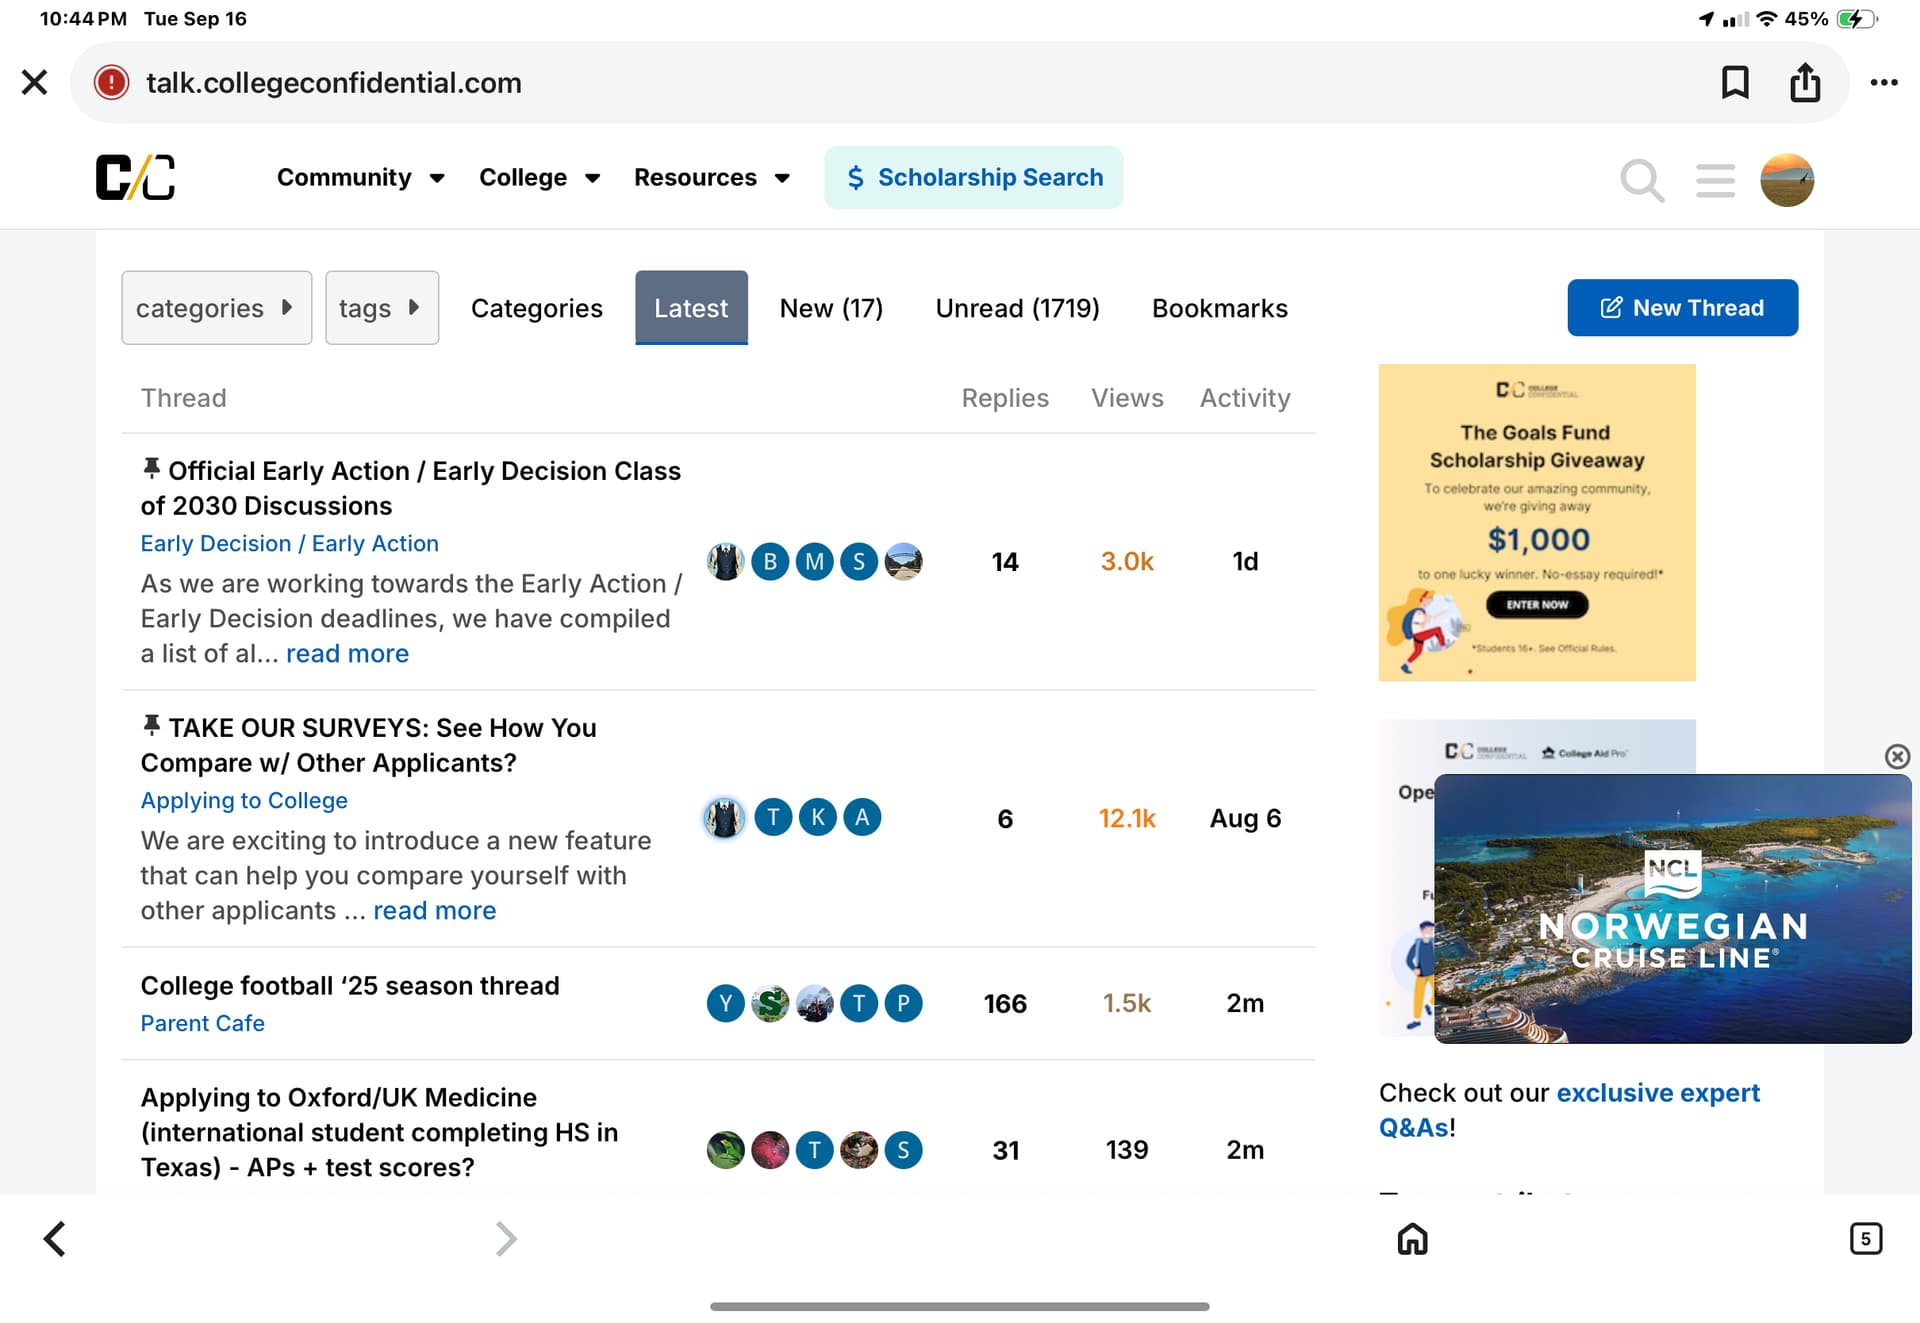Click the New Thread button
The image size is (1920, 1323).
pos(1682,308)
